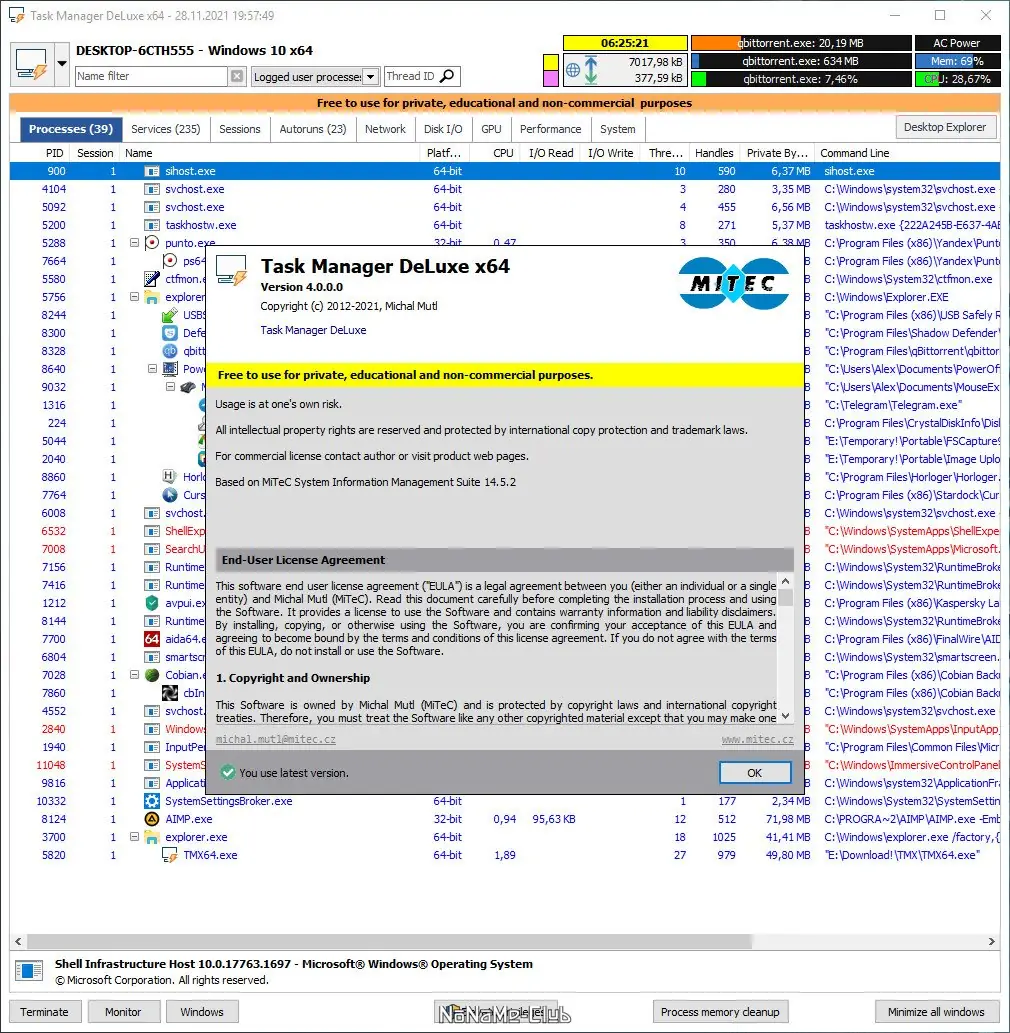Click the monitor icon button at top left

[32, 64]
